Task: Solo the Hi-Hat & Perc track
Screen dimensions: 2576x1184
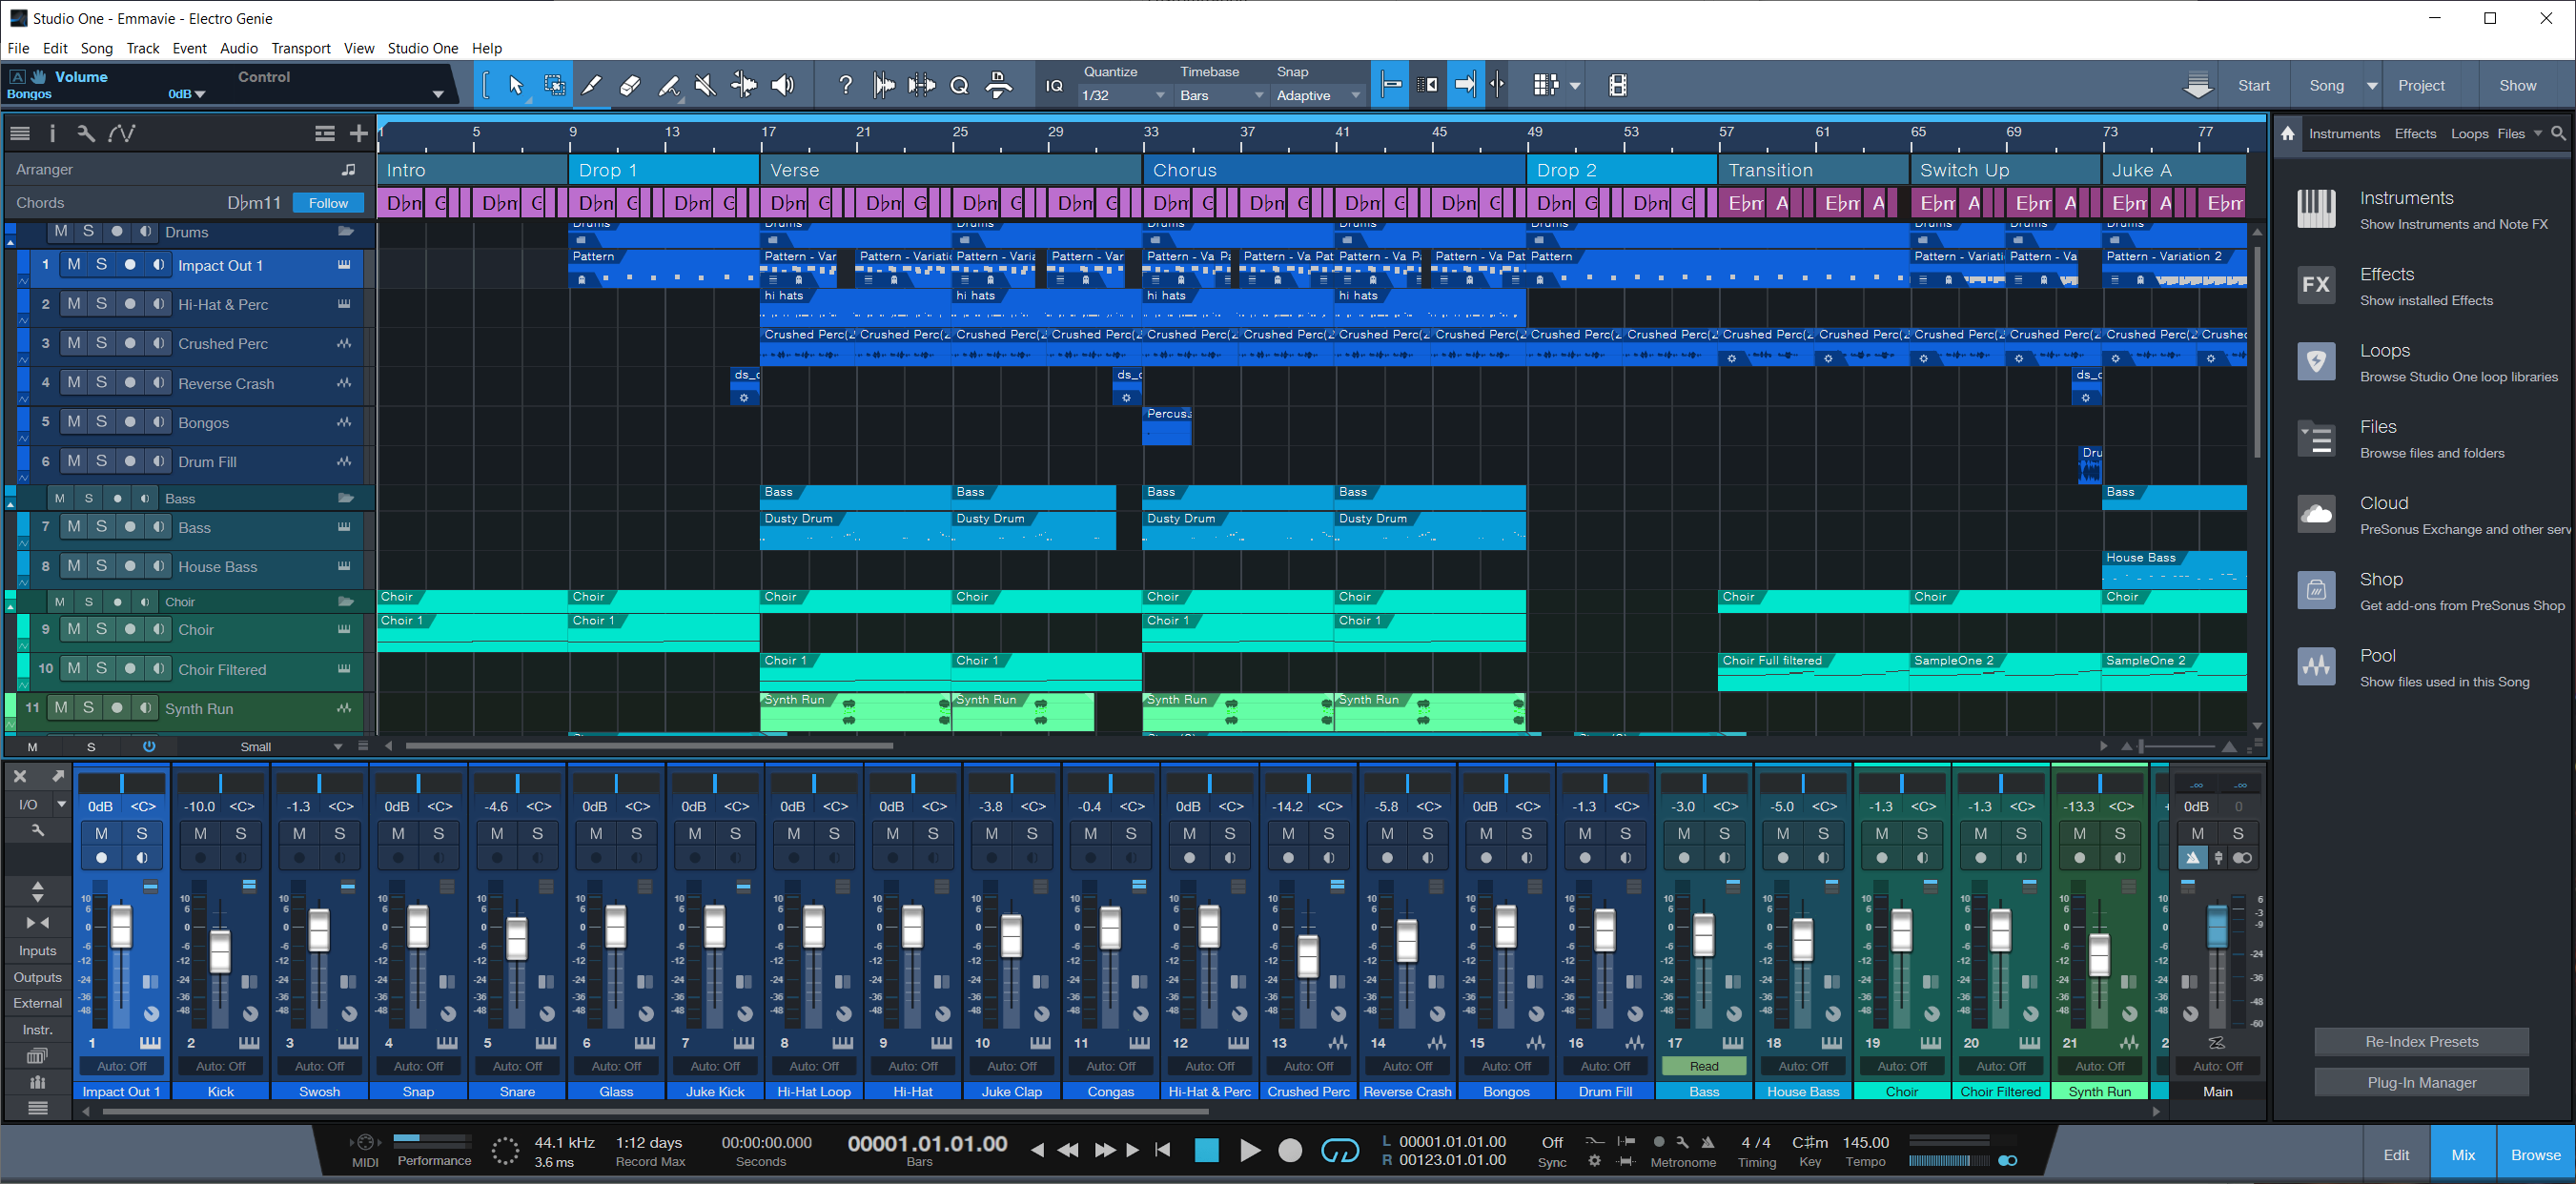Action: [102, 304]
